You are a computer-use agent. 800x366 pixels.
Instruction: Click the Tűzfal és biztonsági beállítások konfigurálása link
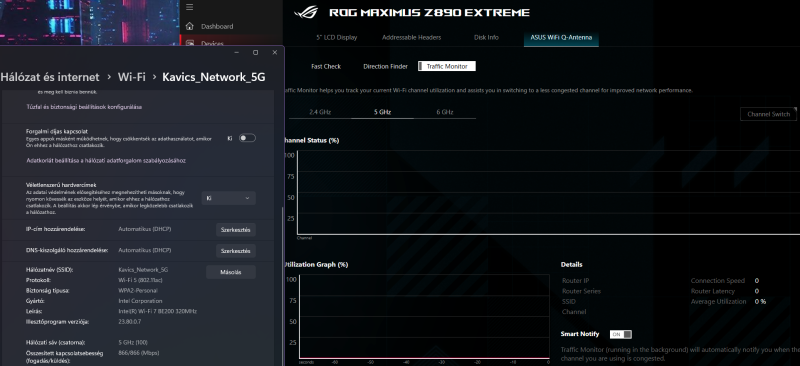coord(84,107)
